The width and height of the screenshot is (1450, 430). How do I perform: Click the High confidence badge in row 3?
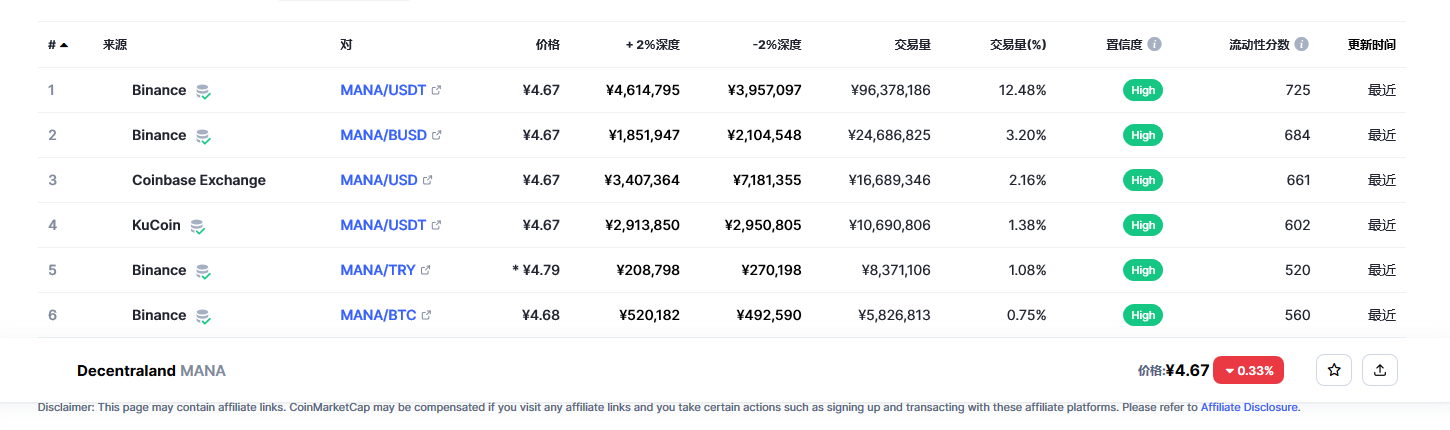coord(1143,180)
